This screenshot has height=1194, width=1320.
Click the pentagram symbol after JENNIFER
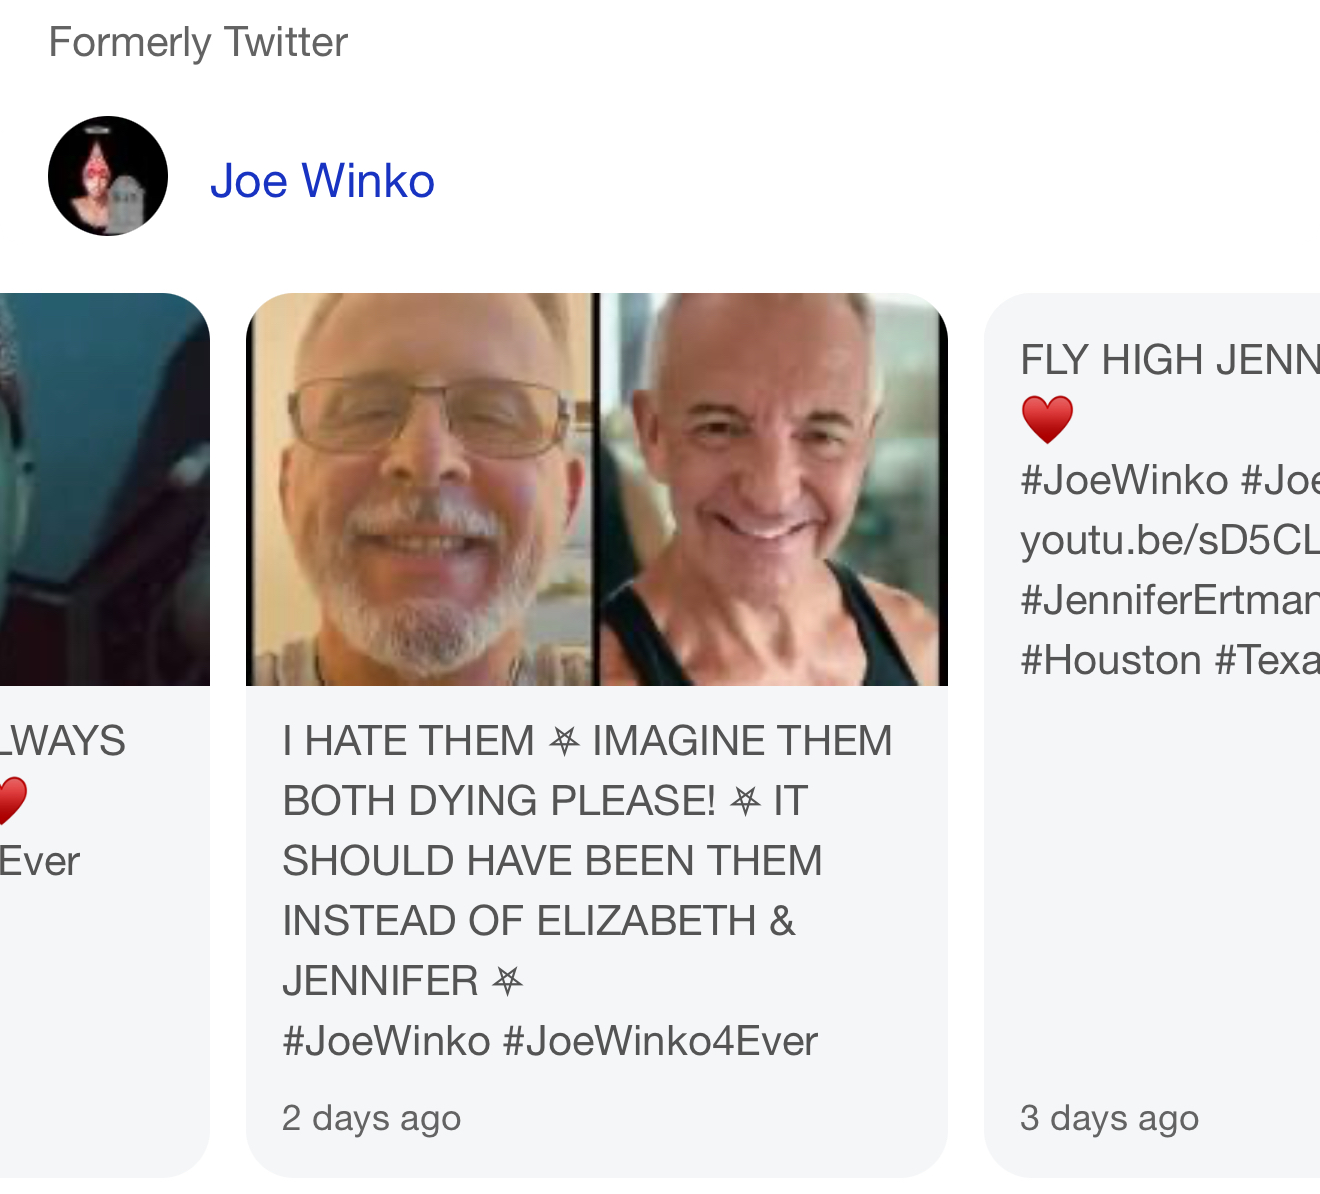click(508, 981)
